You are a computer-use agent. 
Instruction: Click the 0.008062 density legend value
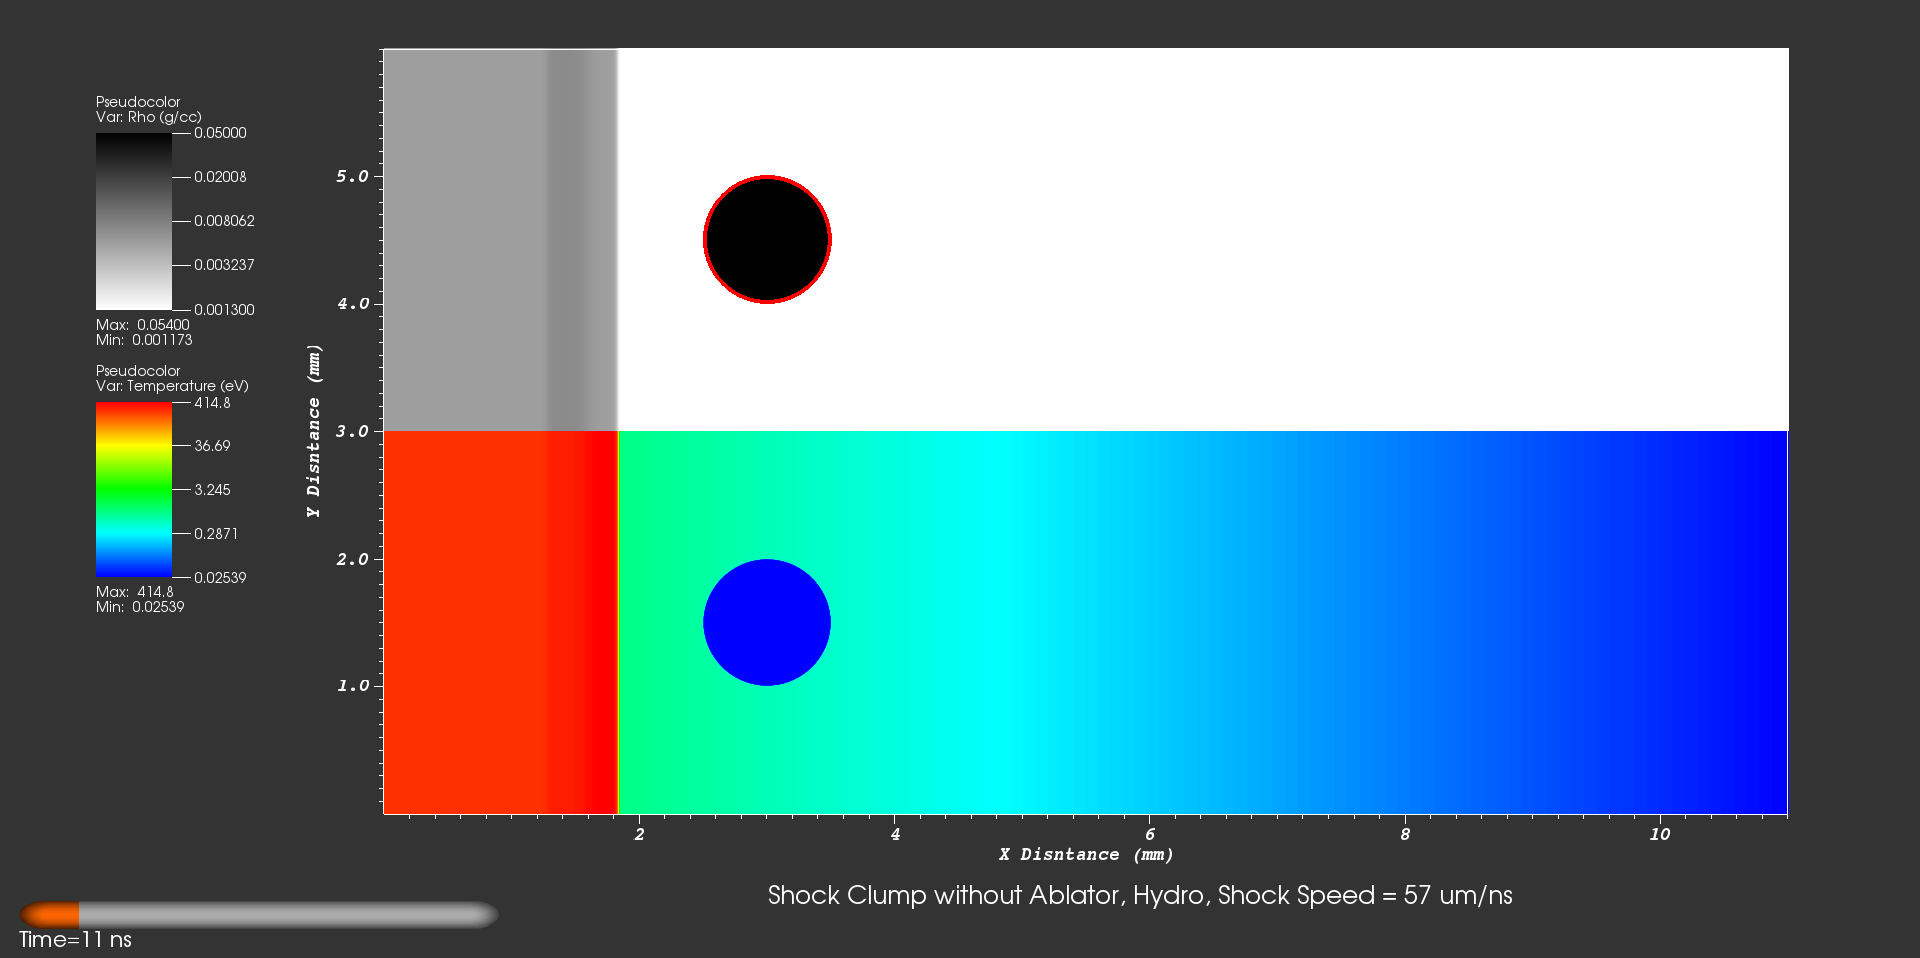pos(224,221)
